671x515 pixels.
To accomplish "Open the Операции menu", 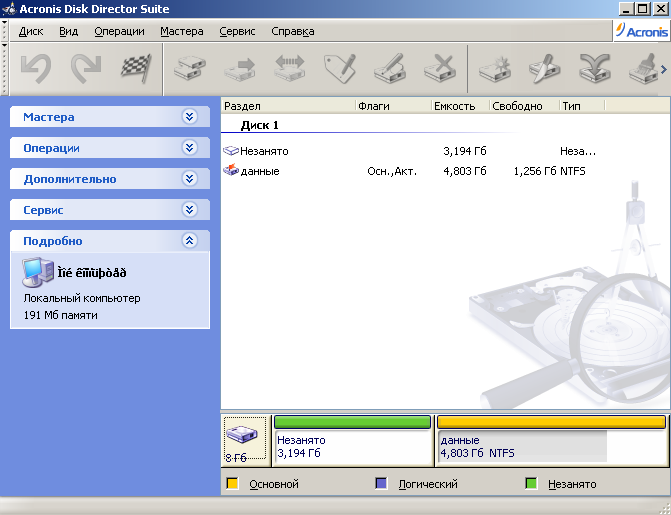I will click(x=119, y=31).
